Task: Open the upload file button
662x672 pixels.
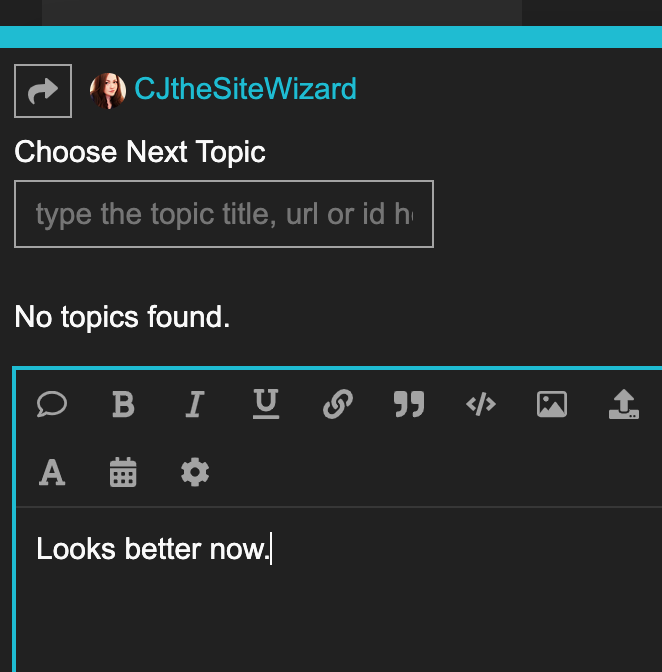Action: coord(623,404)
